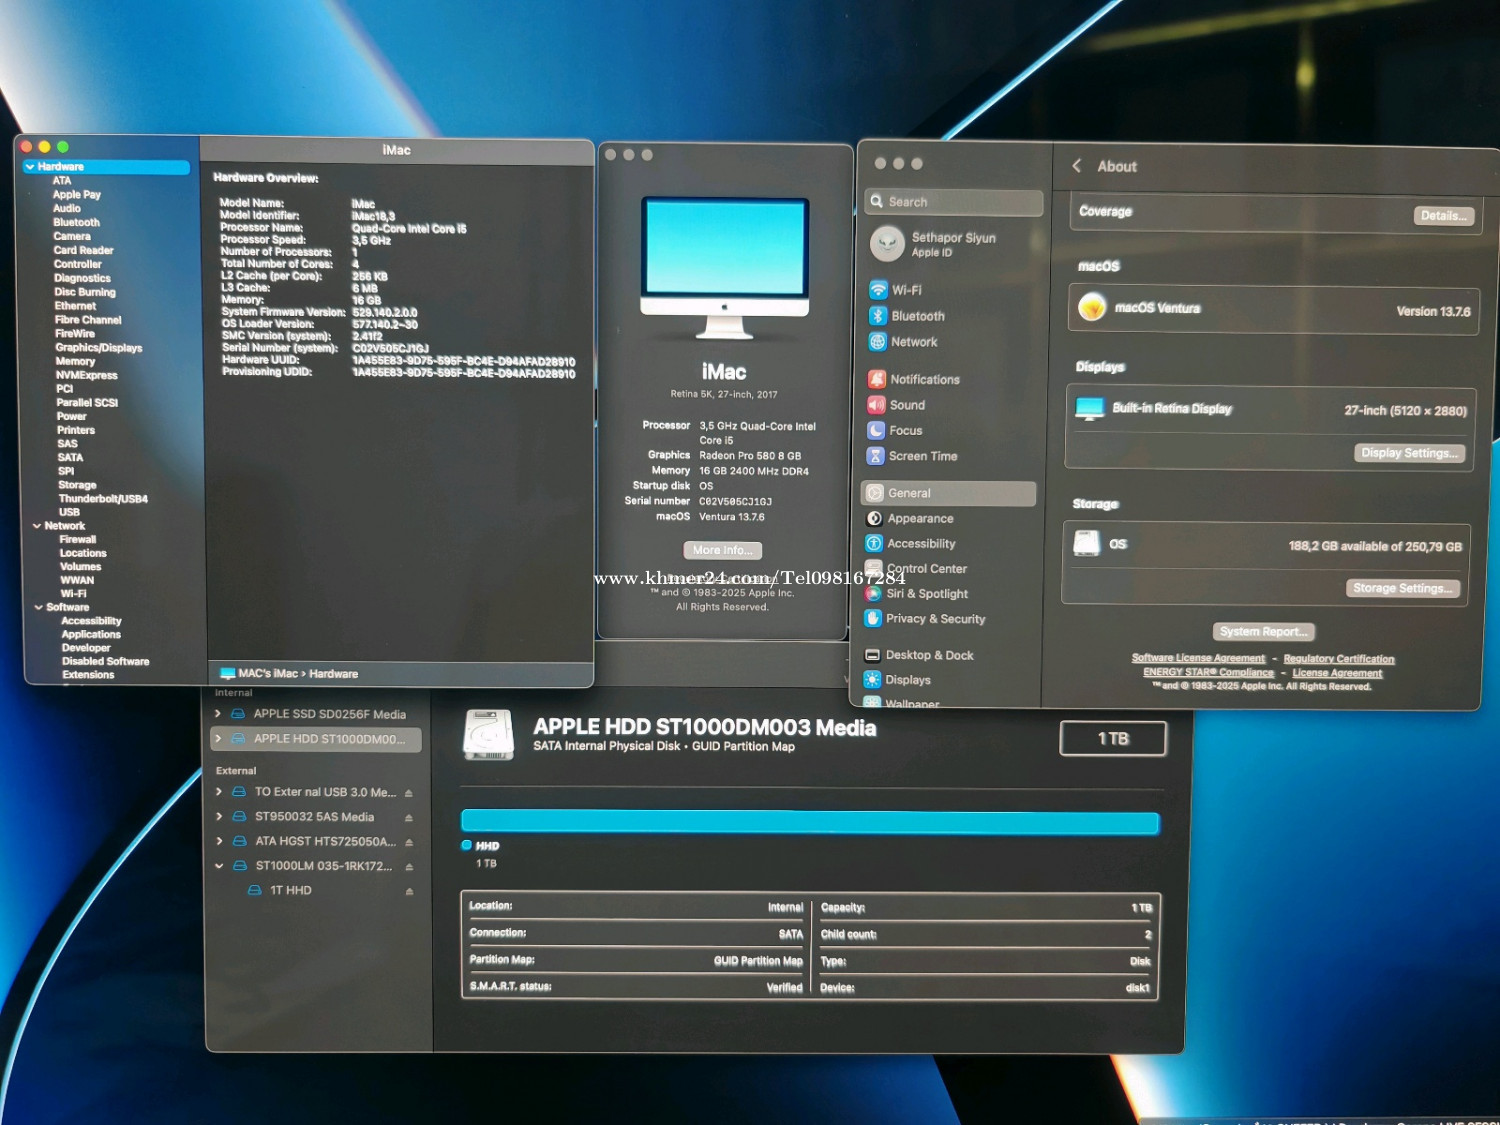Select General in System Settings sidebar
1500x1125 pixels.
(948, 493)
